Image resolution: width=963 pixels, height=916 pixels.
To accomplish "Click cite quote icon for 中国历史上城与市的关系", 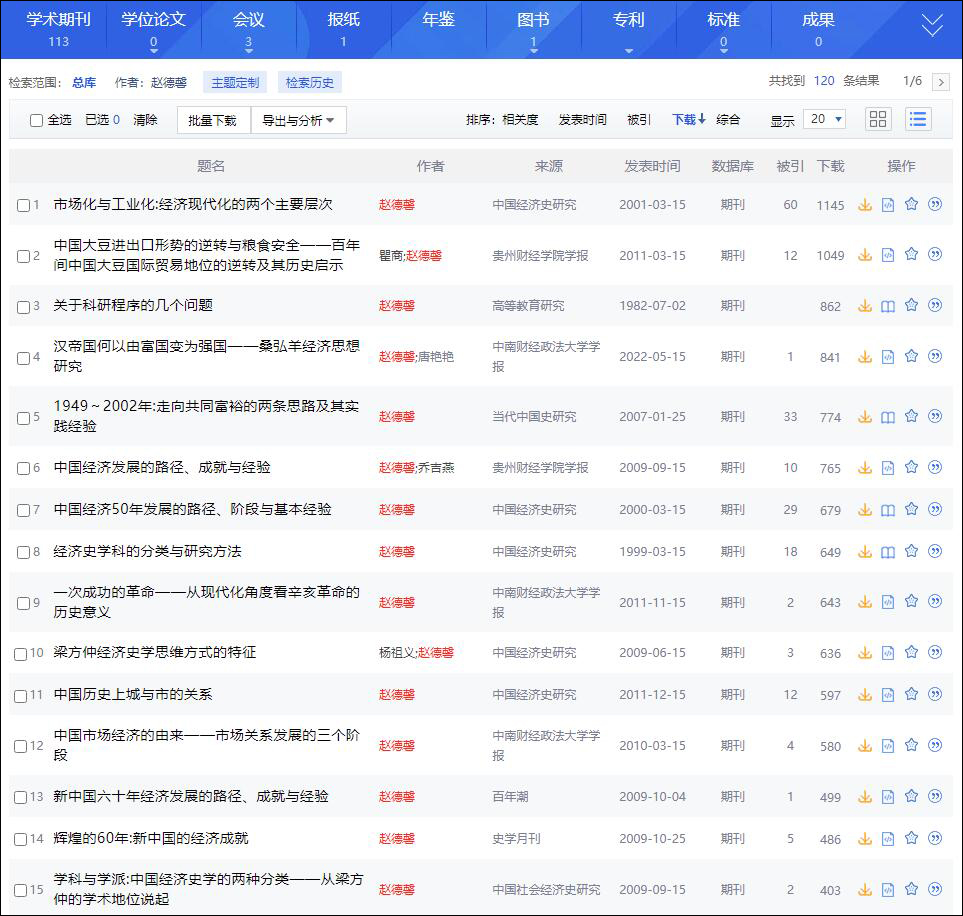I will (x=935, y=694).
